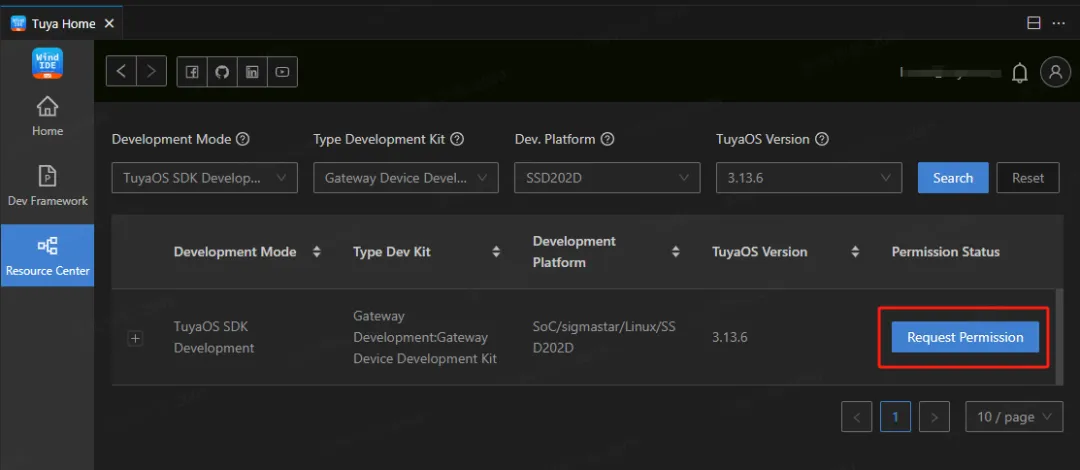The image size is (1080, 470).
Task: Open the Dev Framework sidebar section
Action: [x=48, y=186]
